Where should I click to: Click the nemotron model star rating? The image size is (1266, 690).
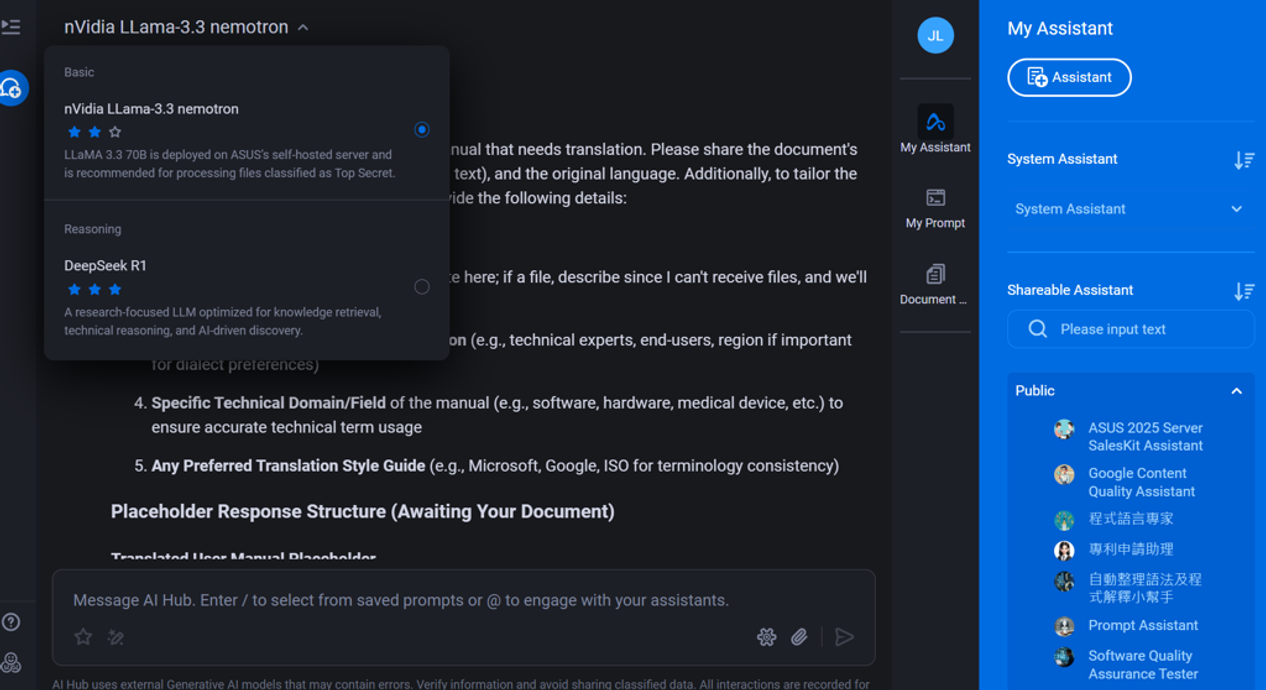click(94, 132)
